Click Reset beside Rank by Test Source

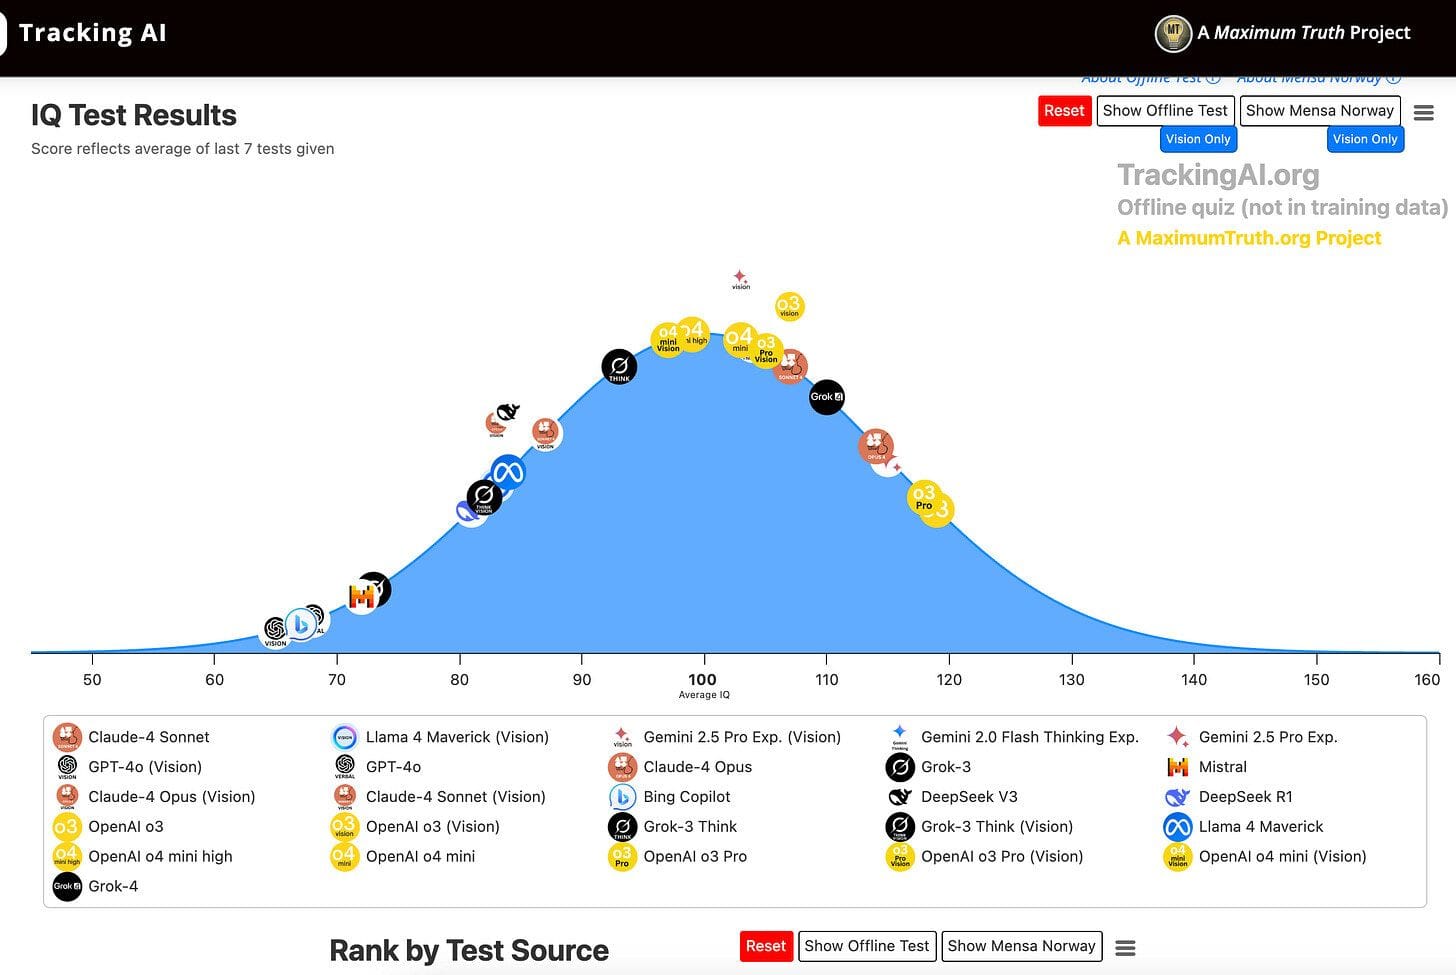(x=765, y=946)
